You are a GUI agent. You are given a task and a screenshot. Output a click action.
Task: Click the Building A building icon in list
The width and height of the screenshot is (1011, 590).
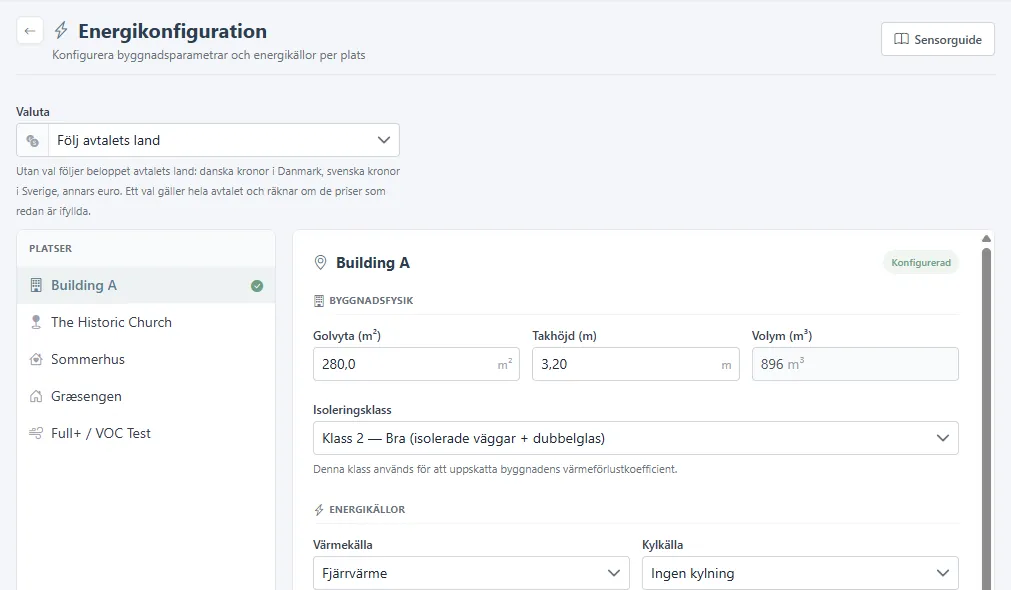(36, 286)
